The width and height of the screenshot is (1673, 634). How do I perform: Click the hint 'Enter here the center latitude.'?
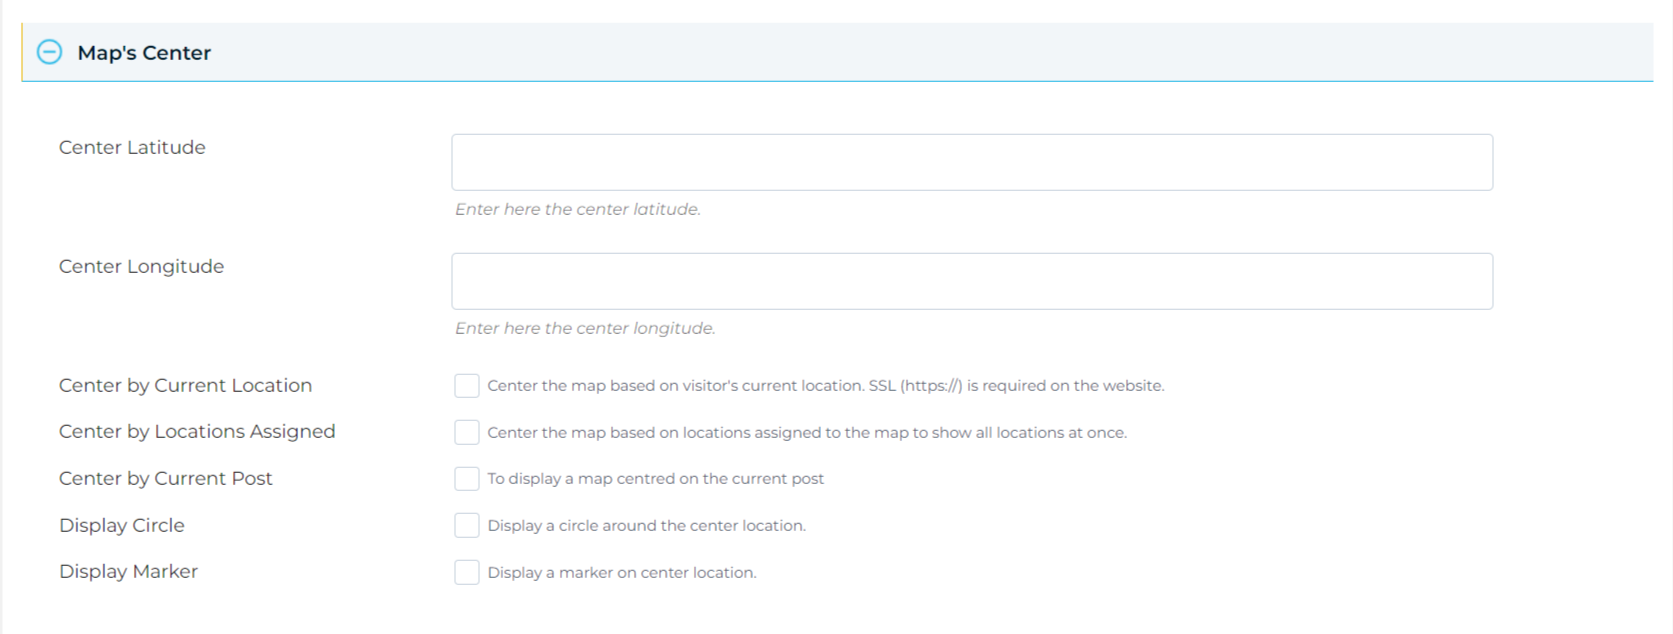[x=578, y=209]
